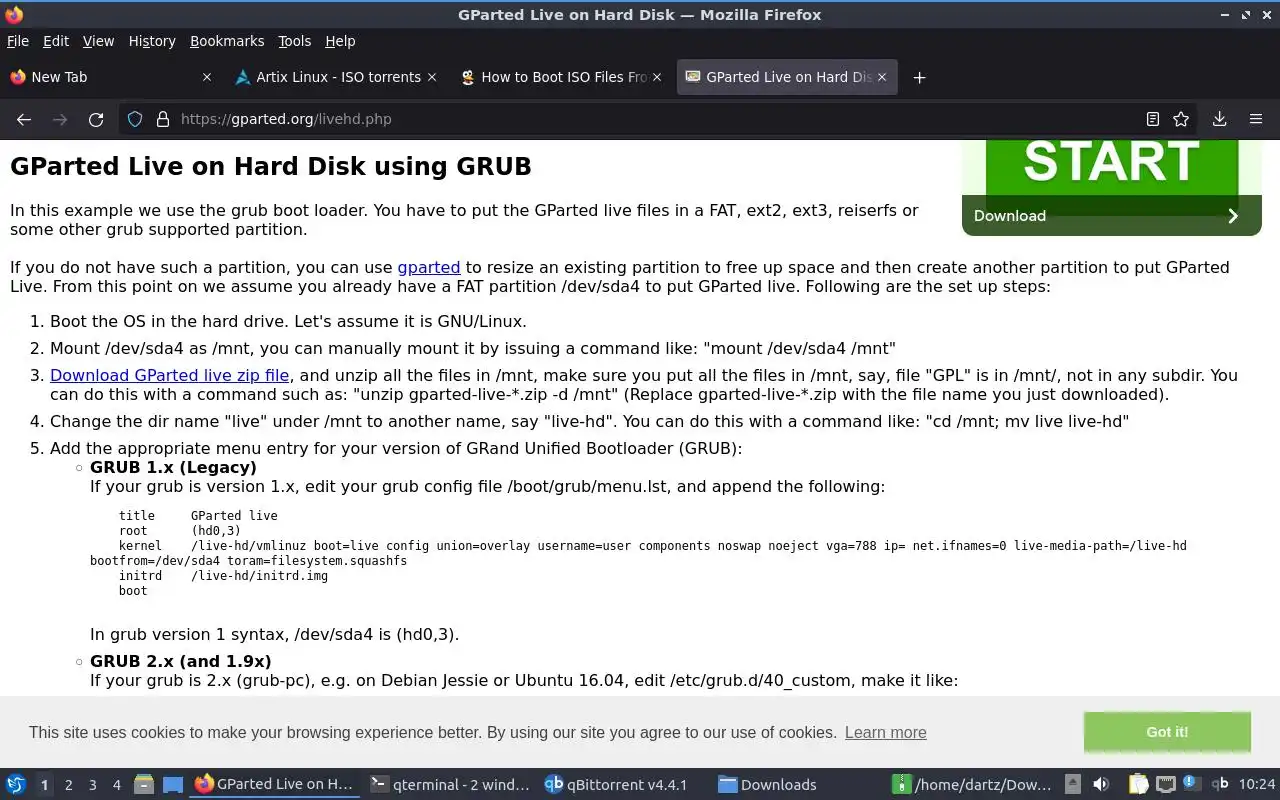Switch to virtual desktop 3
1280x800 pixels.
click(x=92, y=785)
